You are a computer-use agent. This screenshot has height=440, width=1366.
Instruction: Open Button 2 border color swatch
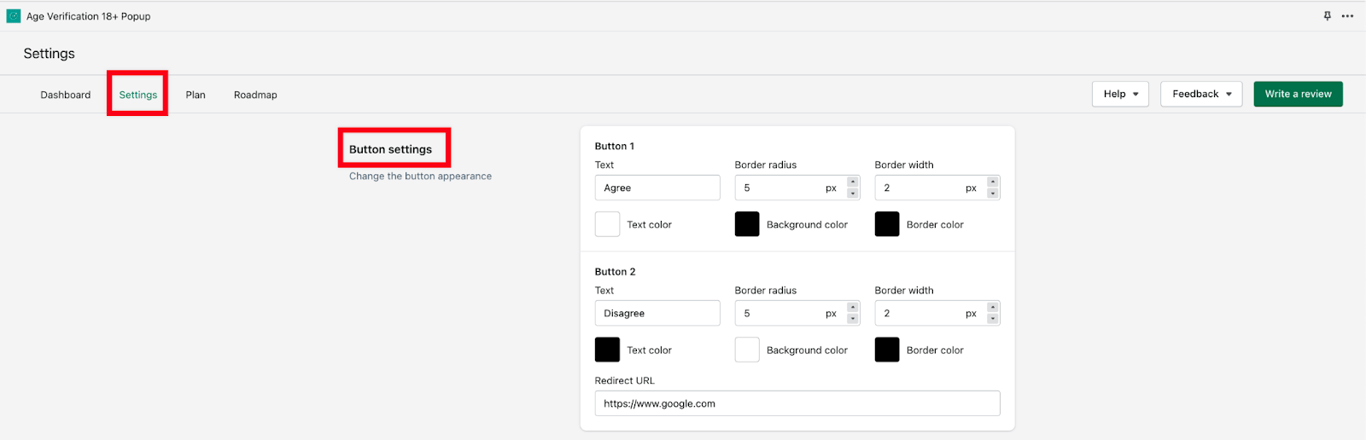point(887,350)
